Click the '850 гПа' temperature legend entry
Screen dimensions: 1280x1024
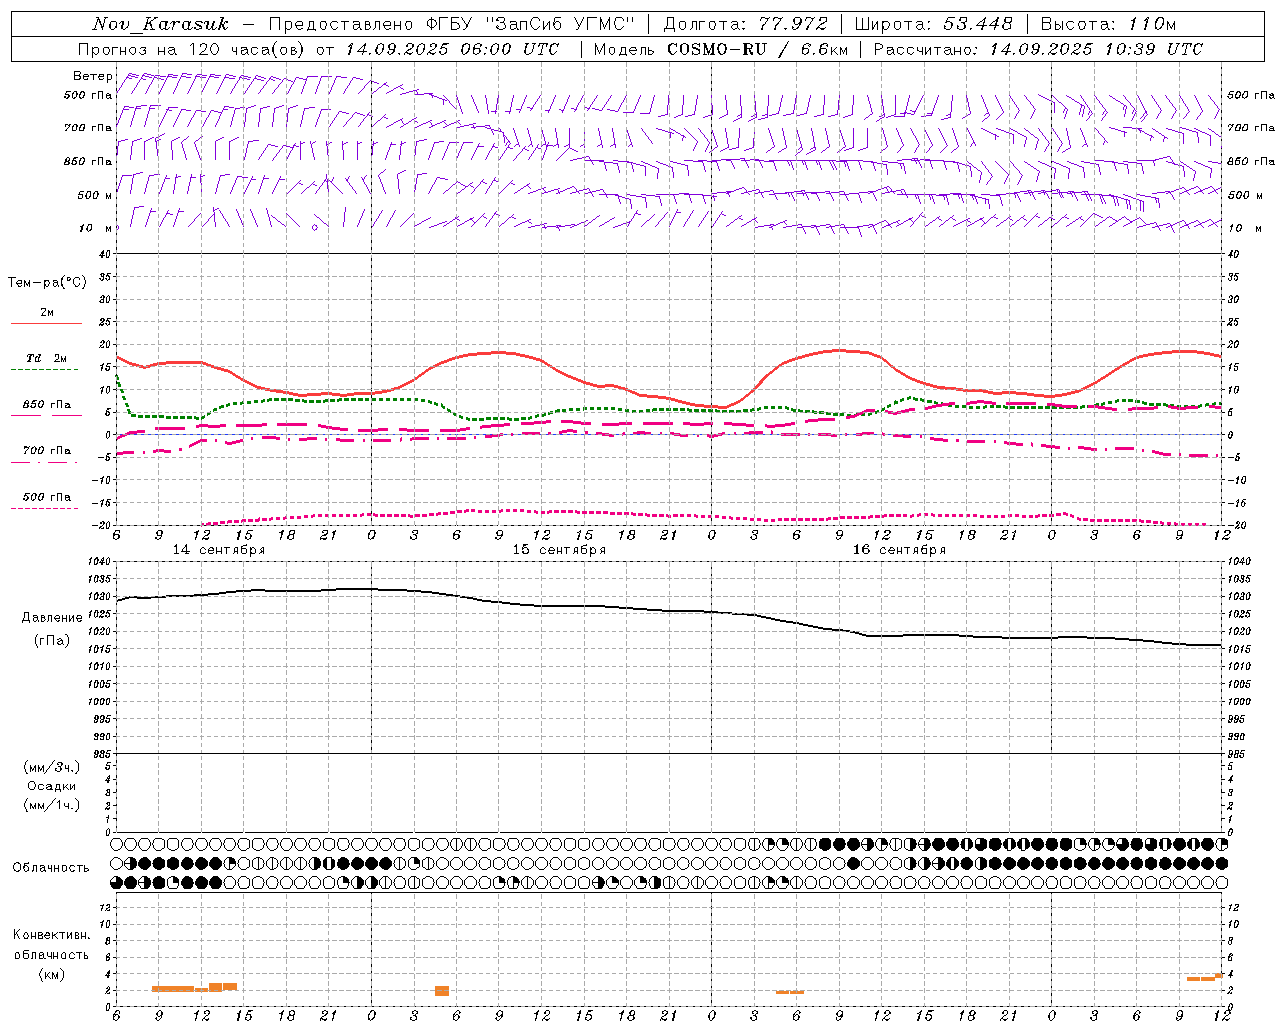47,404
